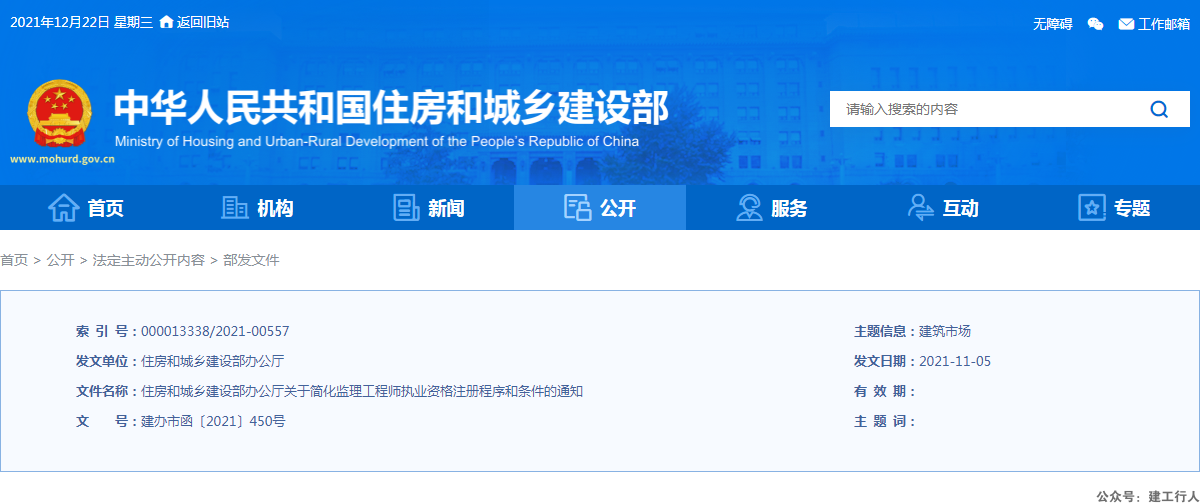Go to 公开 in the breadcrumb
1200x503 pixels.
pyautogui.click(x=60, y=260)
